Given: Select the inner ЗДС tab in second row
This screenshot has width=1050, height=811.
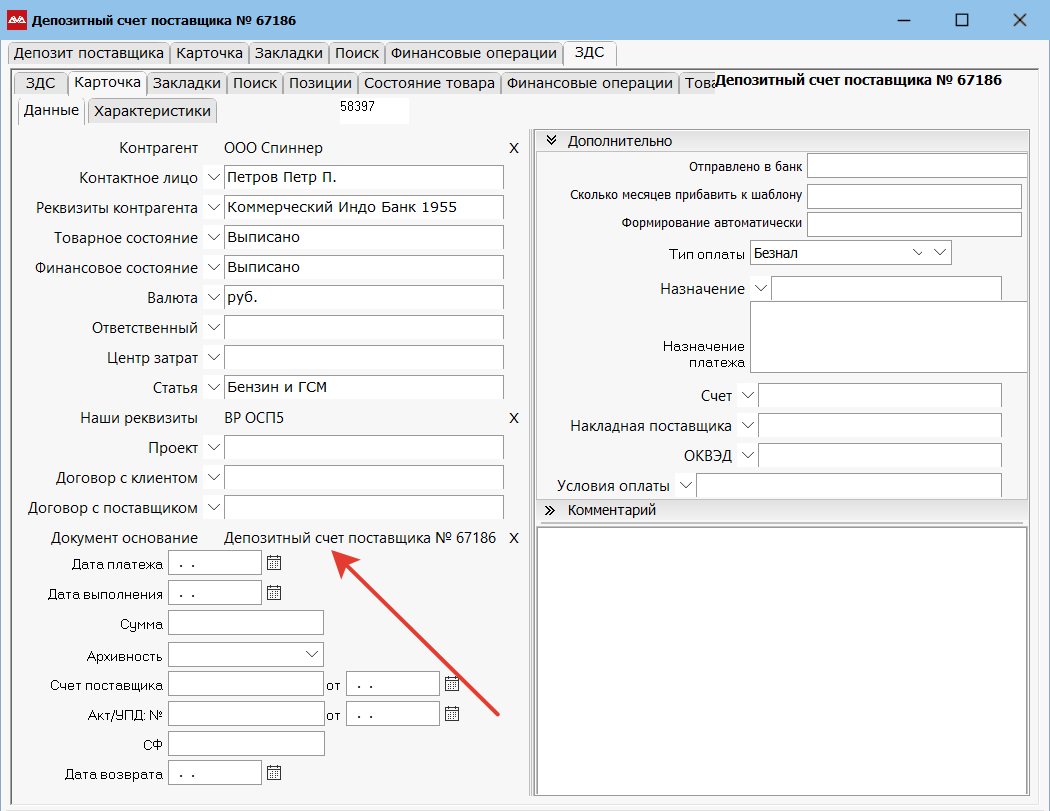Looking at the screenshot, I should [x=40, y=83].
